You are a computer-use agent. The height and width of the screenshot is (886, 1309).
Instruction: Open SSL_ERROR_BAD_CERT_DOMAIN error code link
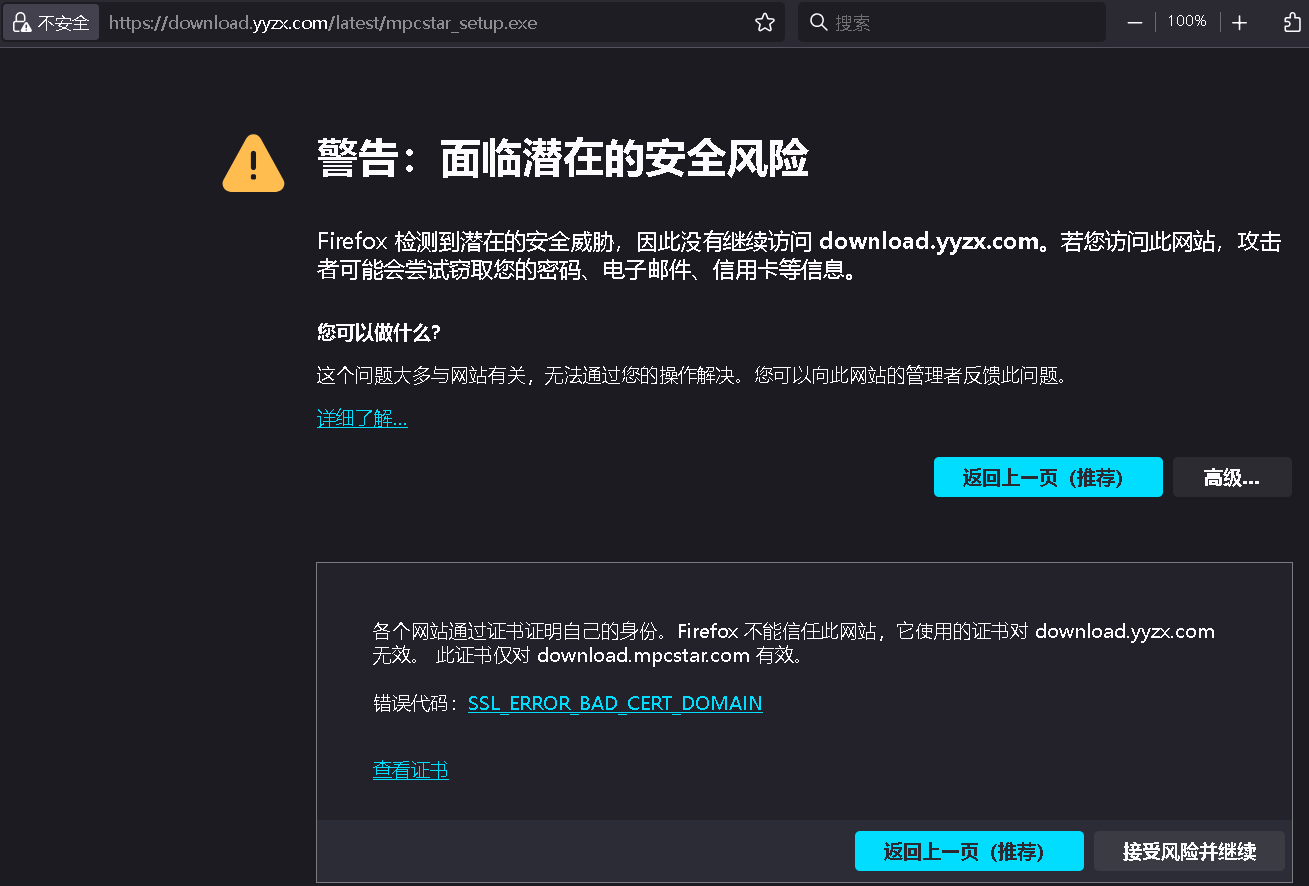click(x=615, y=703)
